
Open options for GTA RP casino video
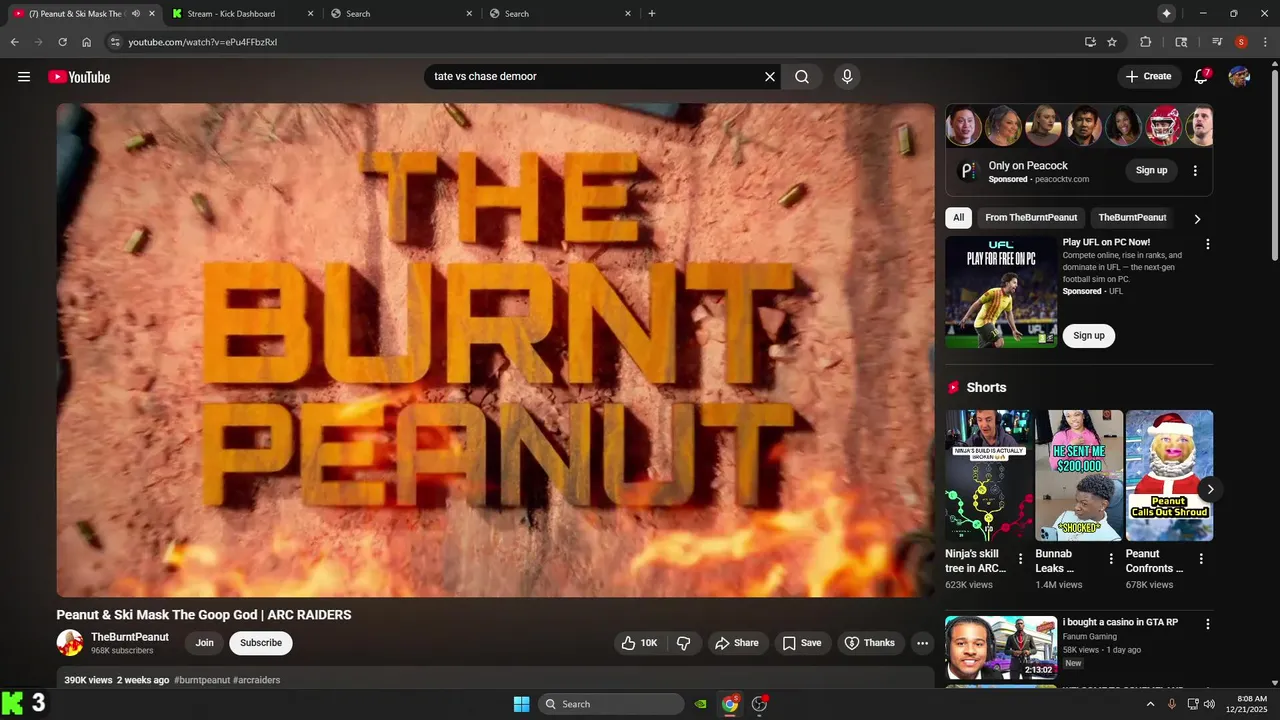click(1207, 624)
